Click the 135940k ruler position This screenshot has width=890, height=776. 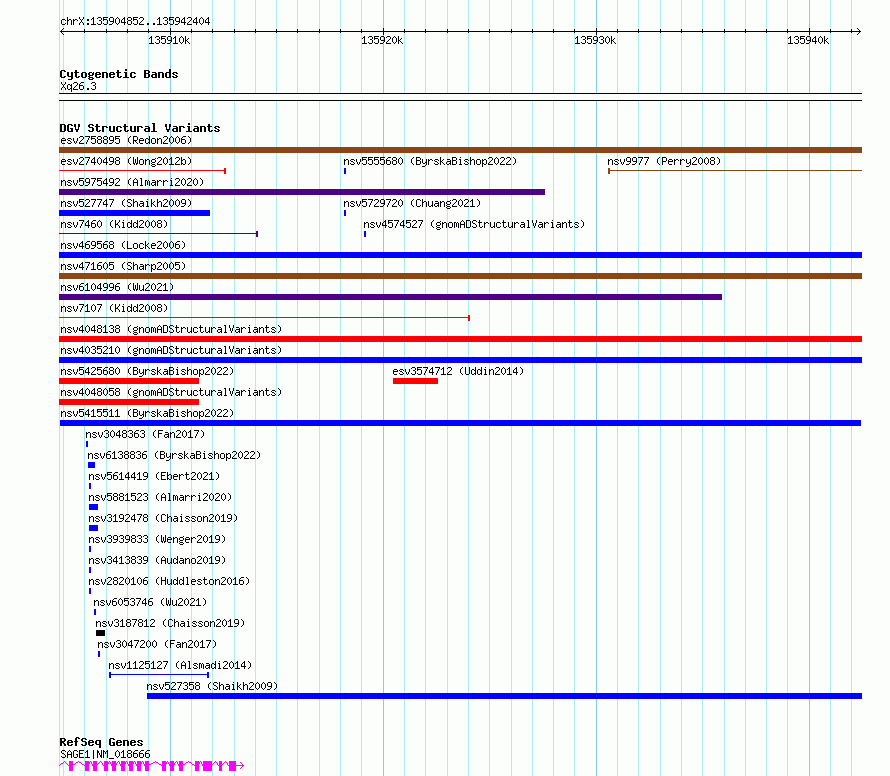point(808,40)
